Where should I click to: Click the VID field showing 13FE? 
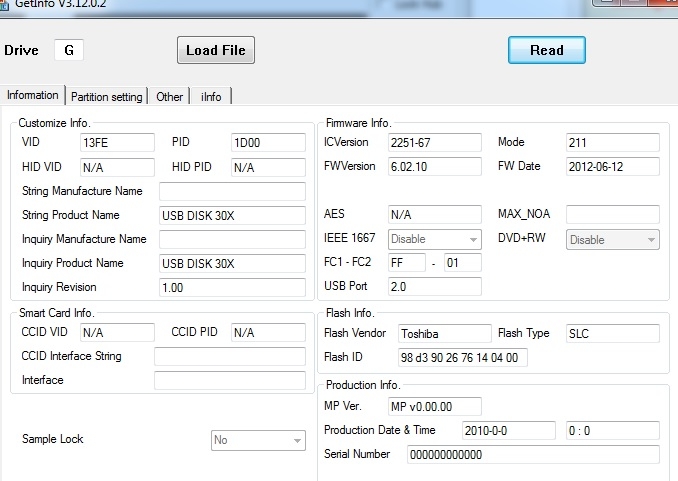coord(117,142)
